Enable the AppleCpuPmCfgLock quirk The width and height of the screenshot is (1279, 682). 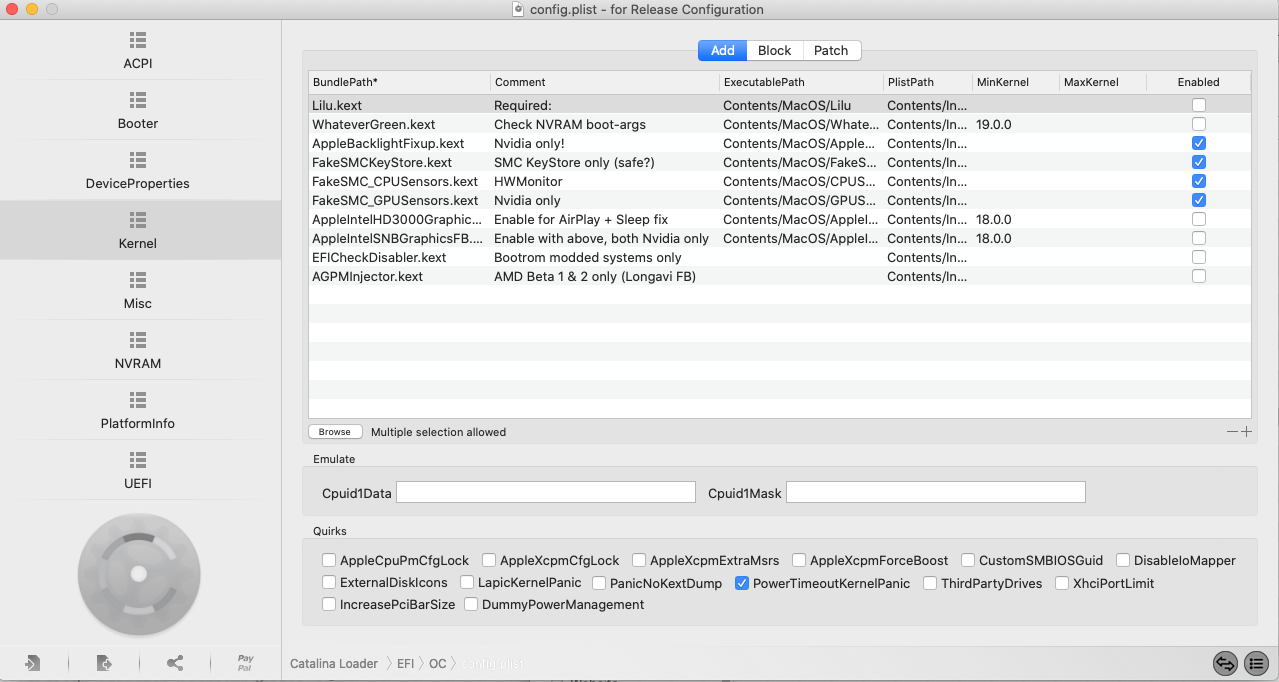329,560
